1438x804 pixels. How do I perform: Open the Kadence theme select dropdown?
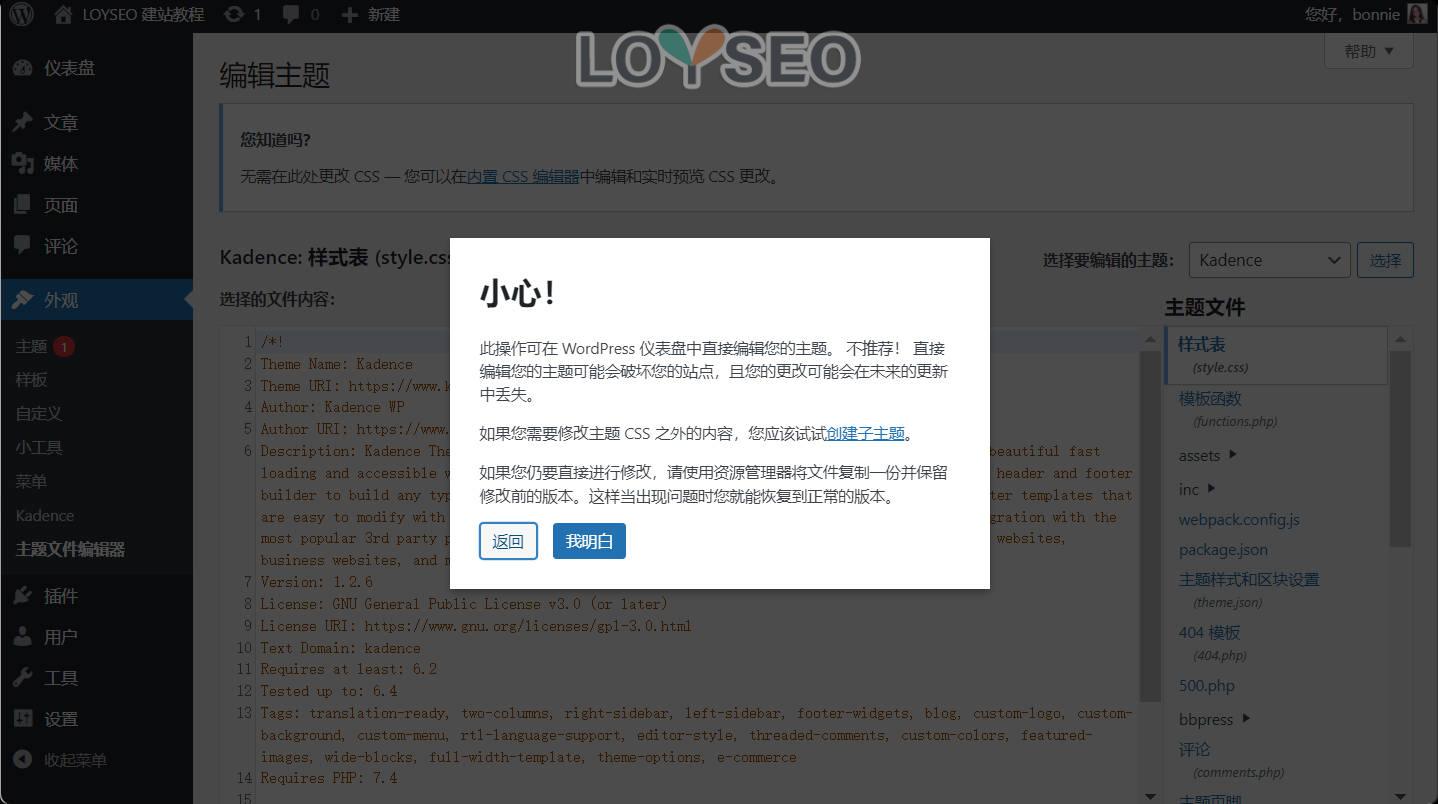tap(1269, 260)
